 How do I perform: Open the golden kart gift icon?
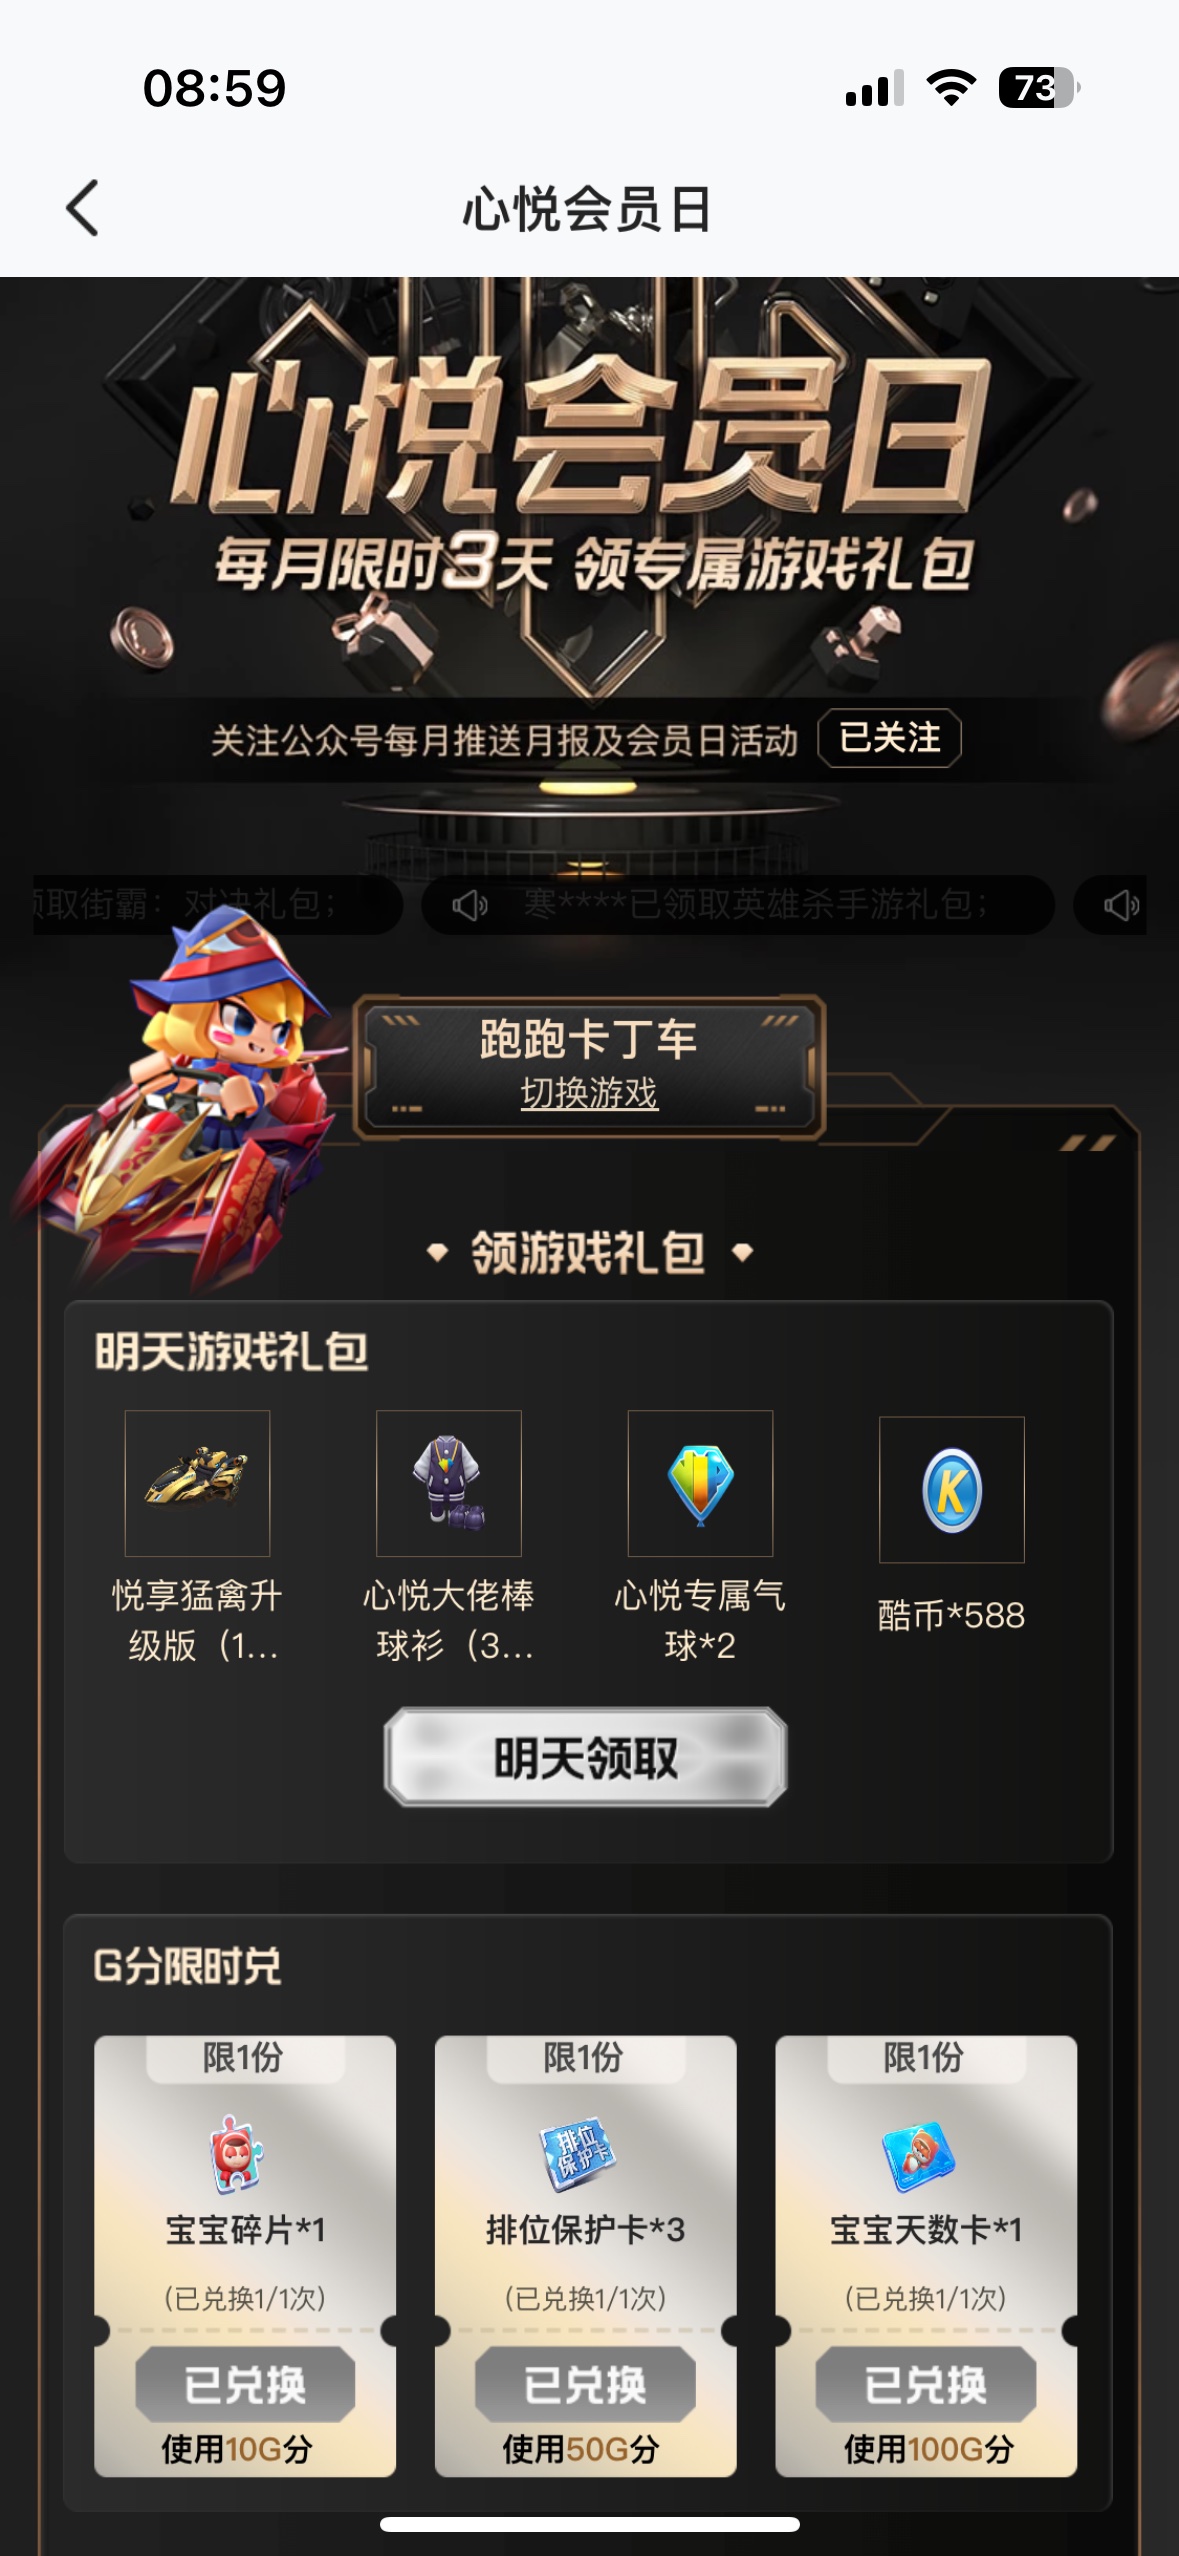tap(197, 1483)
